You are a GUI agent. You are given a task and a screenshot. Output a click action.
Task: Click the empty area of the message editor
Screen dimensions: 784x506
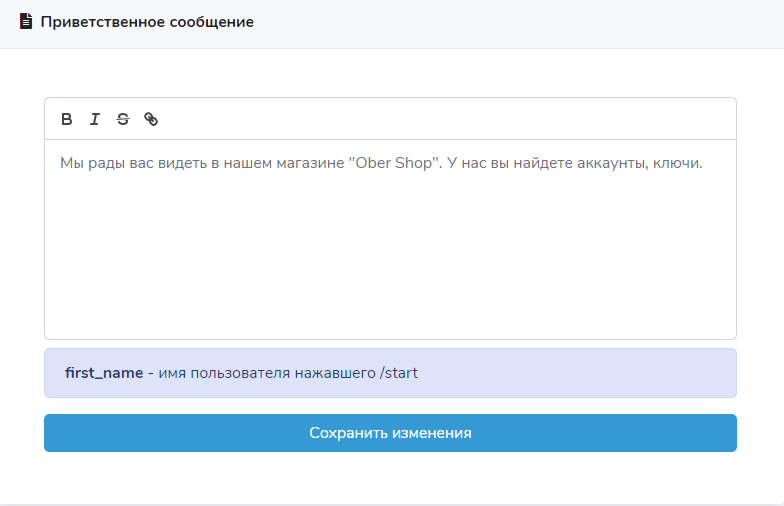390,260
